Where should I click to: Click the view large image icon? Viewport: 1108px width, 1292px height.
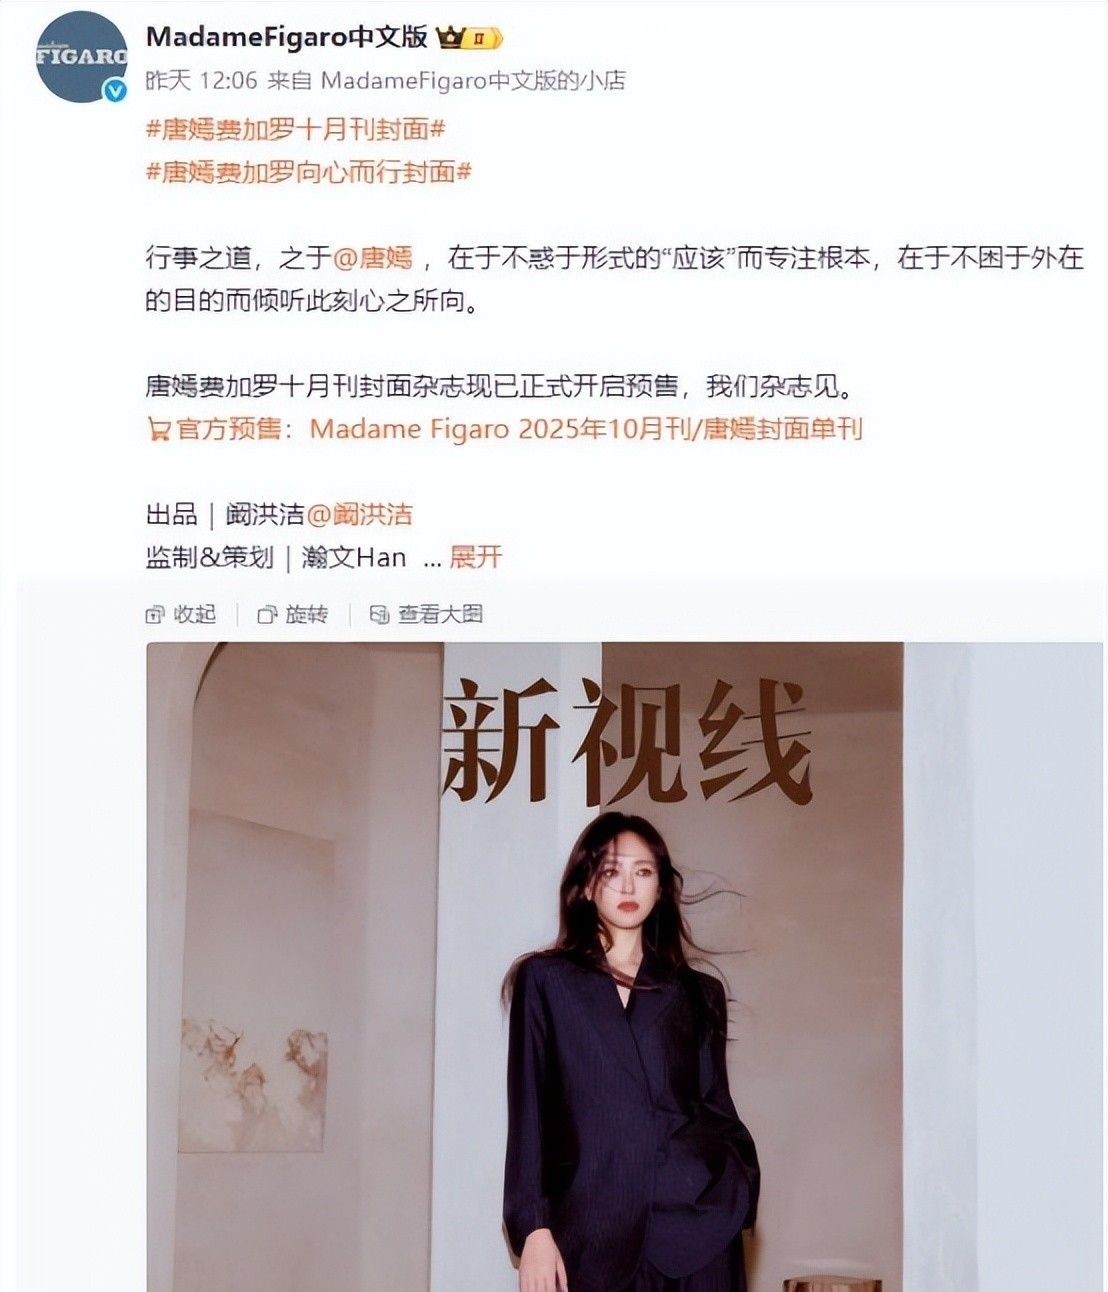[379, 614]
